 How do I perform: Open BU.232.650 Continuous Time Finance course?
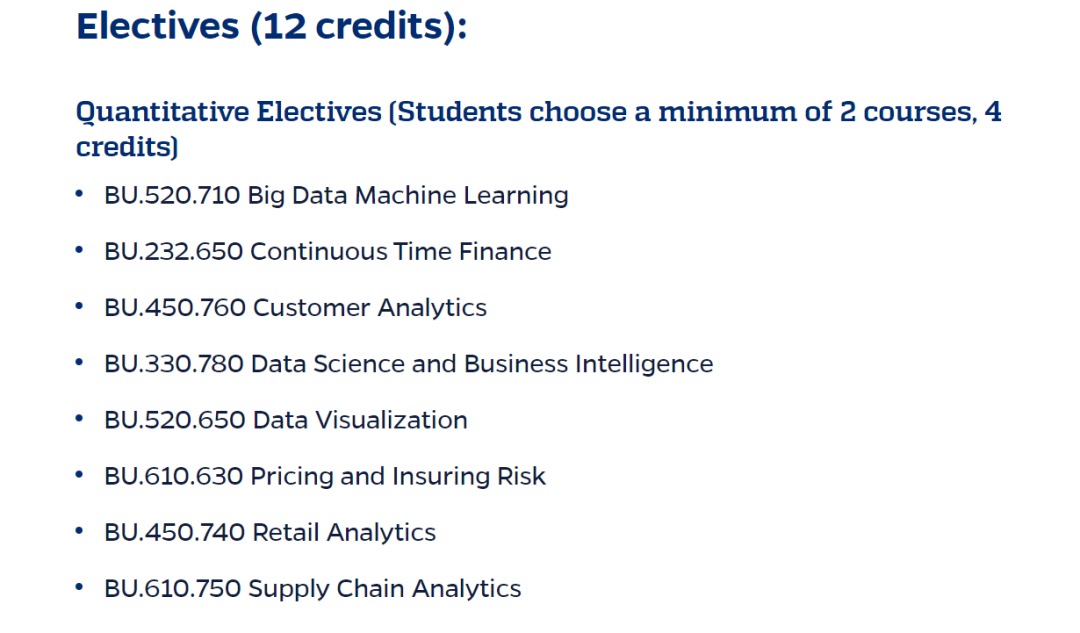[x=328, y=251]
